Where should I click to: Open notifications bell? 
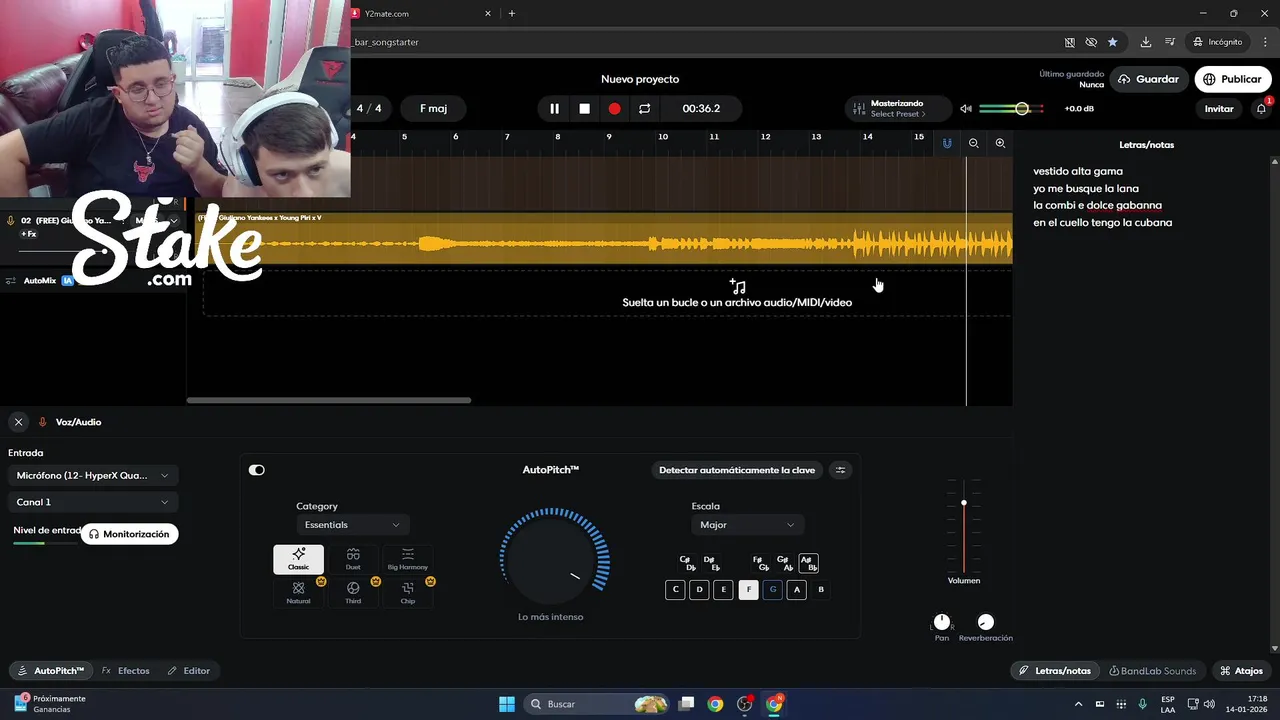(1261, 108)
